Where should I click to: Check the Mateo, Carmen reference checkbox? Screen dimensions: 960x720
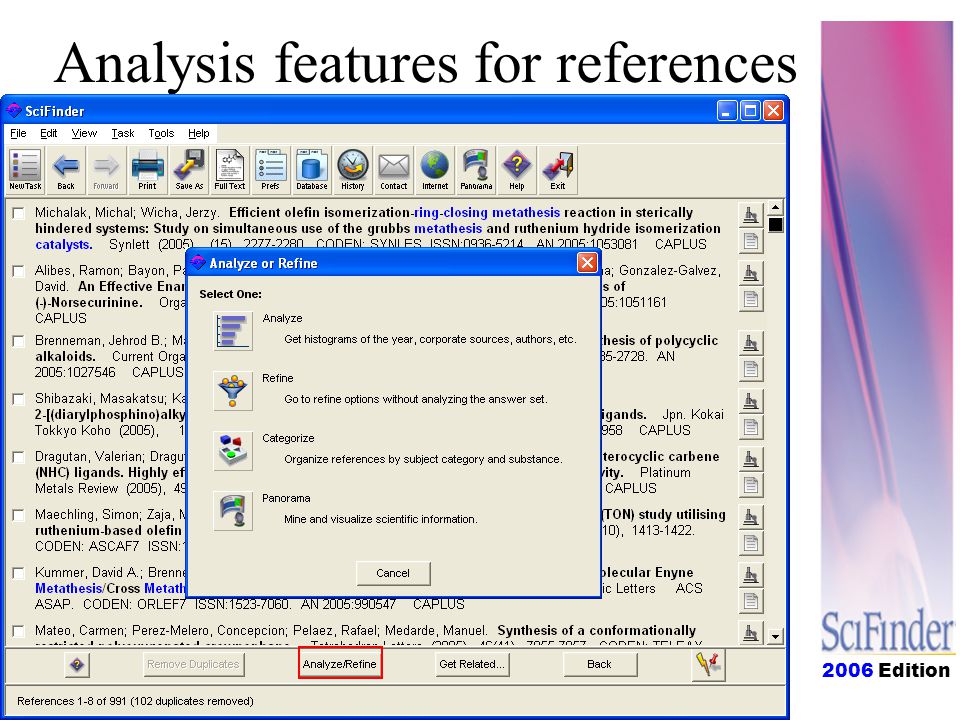click(18, 631)
